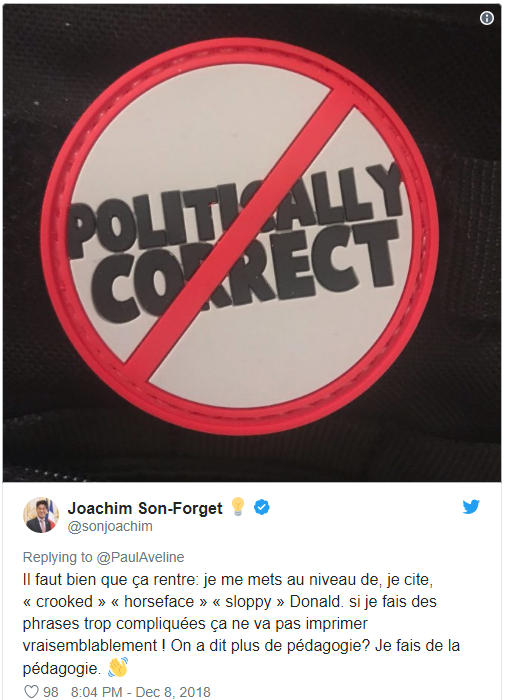506x700 pixels.
Task: Click the blue verified badge
Action: coord(262,508)
